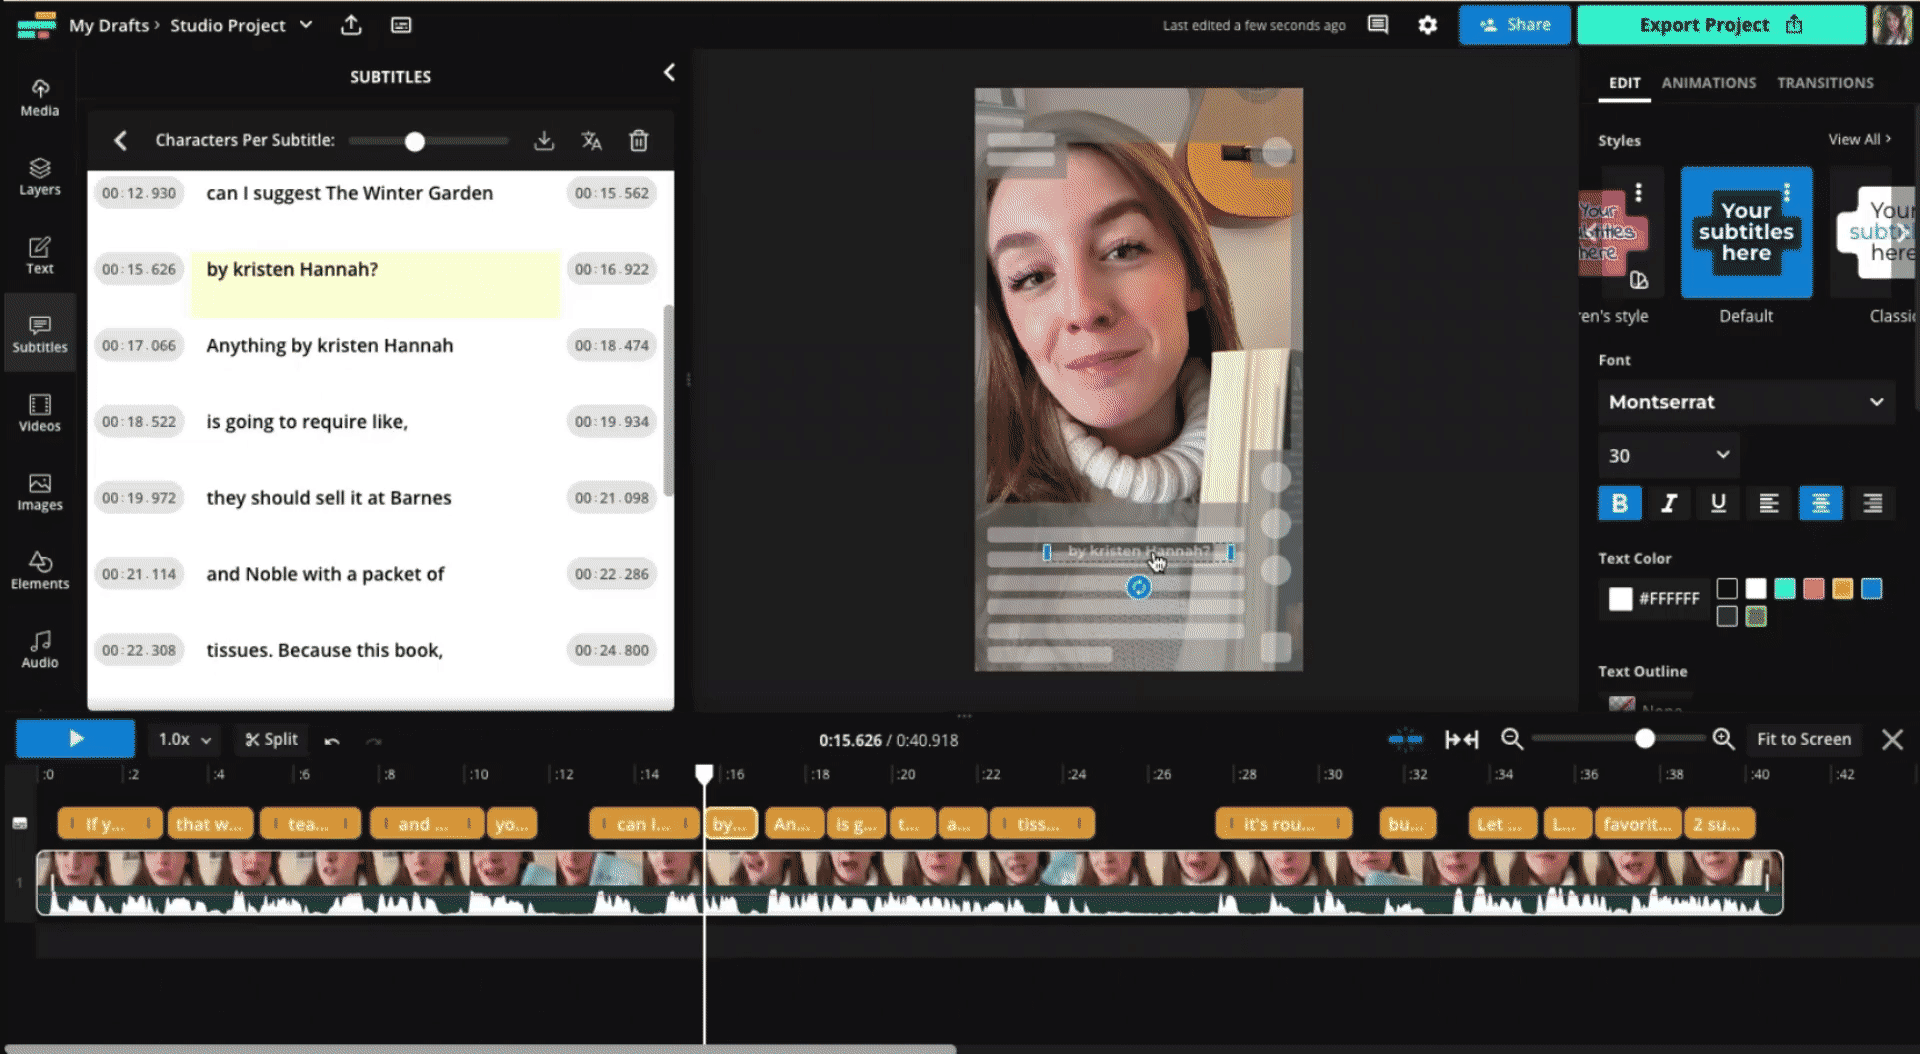
Task: Open the Audio sidebar panel
Action: coord(40,649)
